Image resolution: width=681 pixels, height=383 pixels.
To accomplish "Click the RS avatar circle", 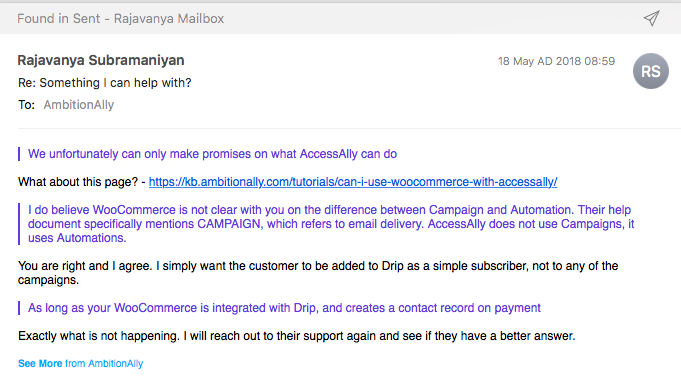I will 651,71.
